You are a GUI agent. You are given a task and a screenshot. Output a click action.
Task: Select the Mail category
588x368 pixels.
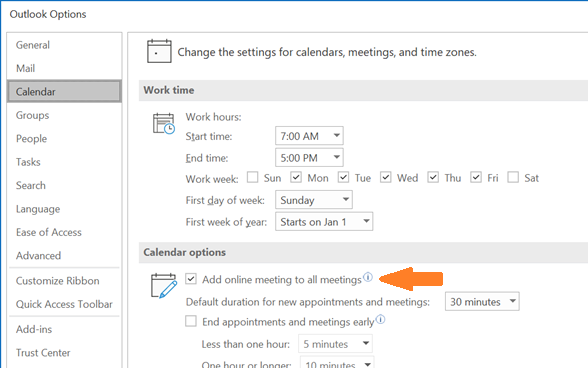point(26,68)
